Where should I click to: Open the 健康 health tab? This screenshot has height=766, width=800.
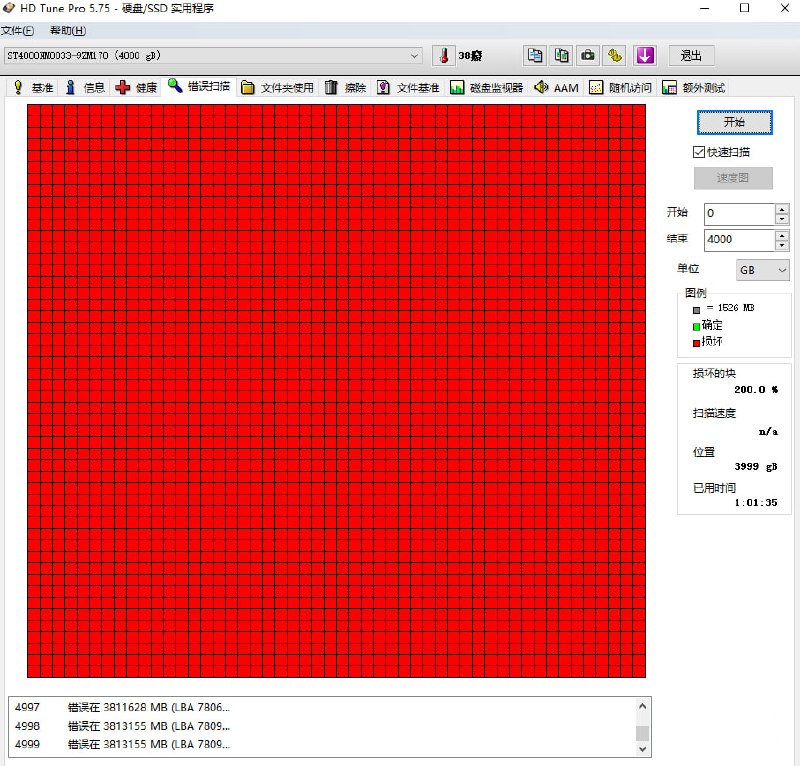[137, 88]
